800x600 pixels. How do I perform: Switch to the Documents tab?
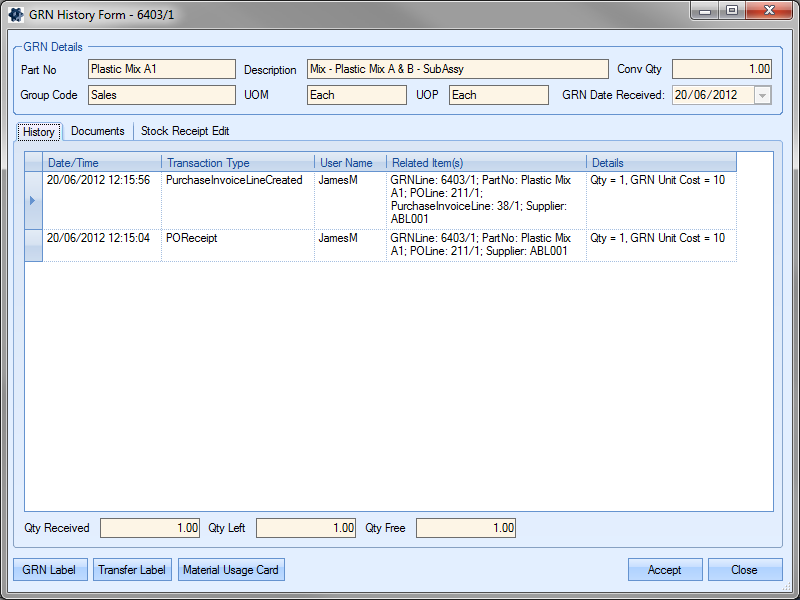(97, 131)
